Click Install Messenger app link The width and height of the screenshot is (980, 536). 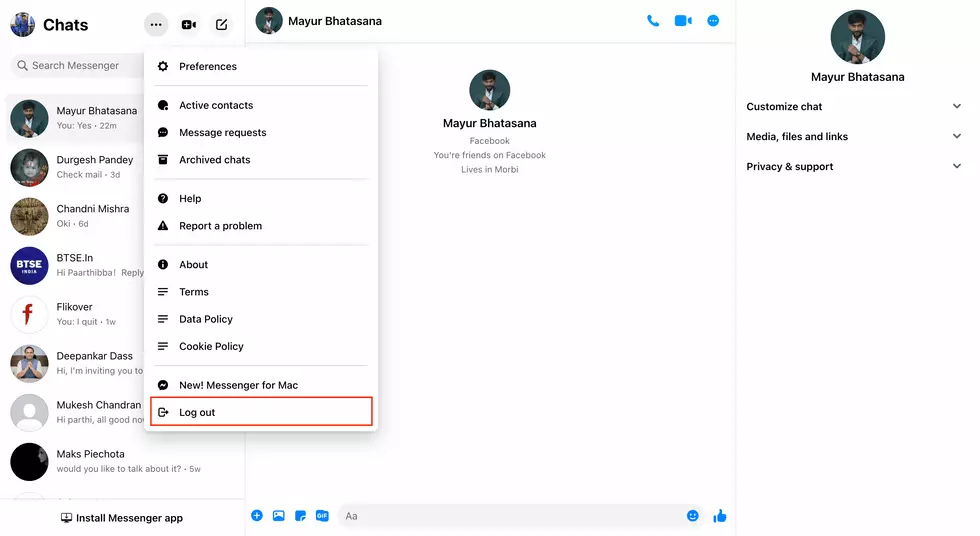tap(122, 518)
